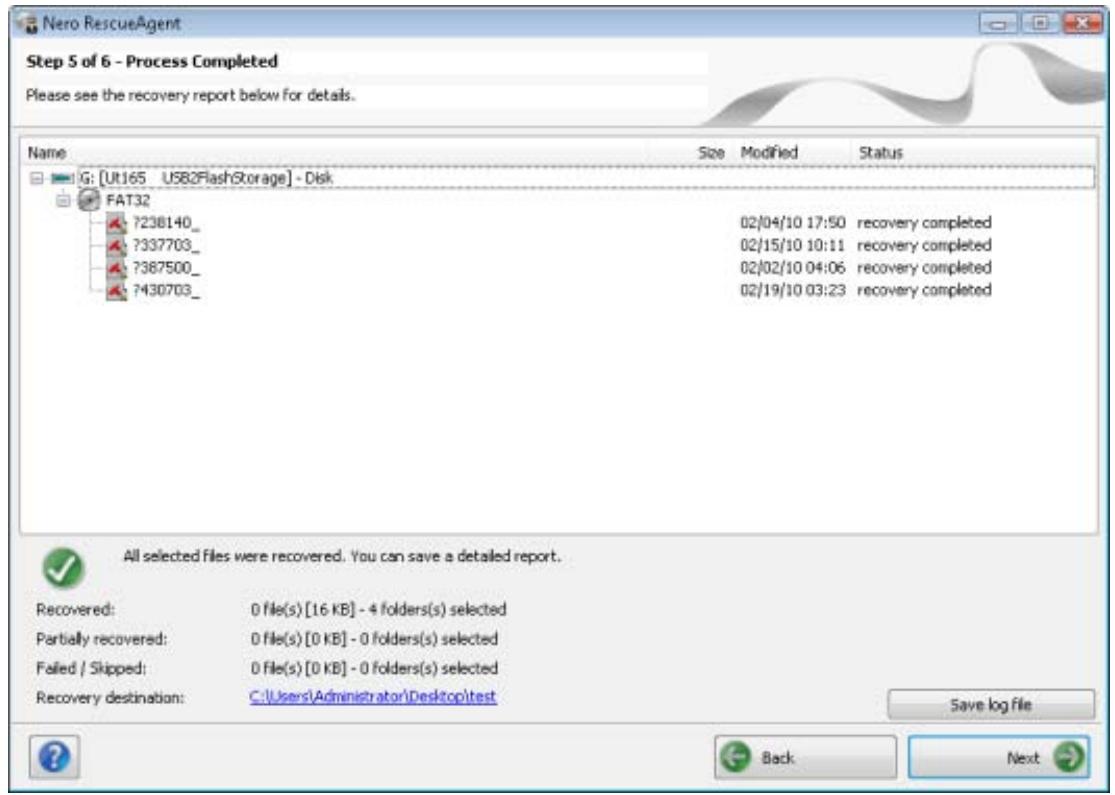The width and height of the screenshot is (1115, 795).
Task: Minimize the Nero RescueAgent window
Action: 997,23
